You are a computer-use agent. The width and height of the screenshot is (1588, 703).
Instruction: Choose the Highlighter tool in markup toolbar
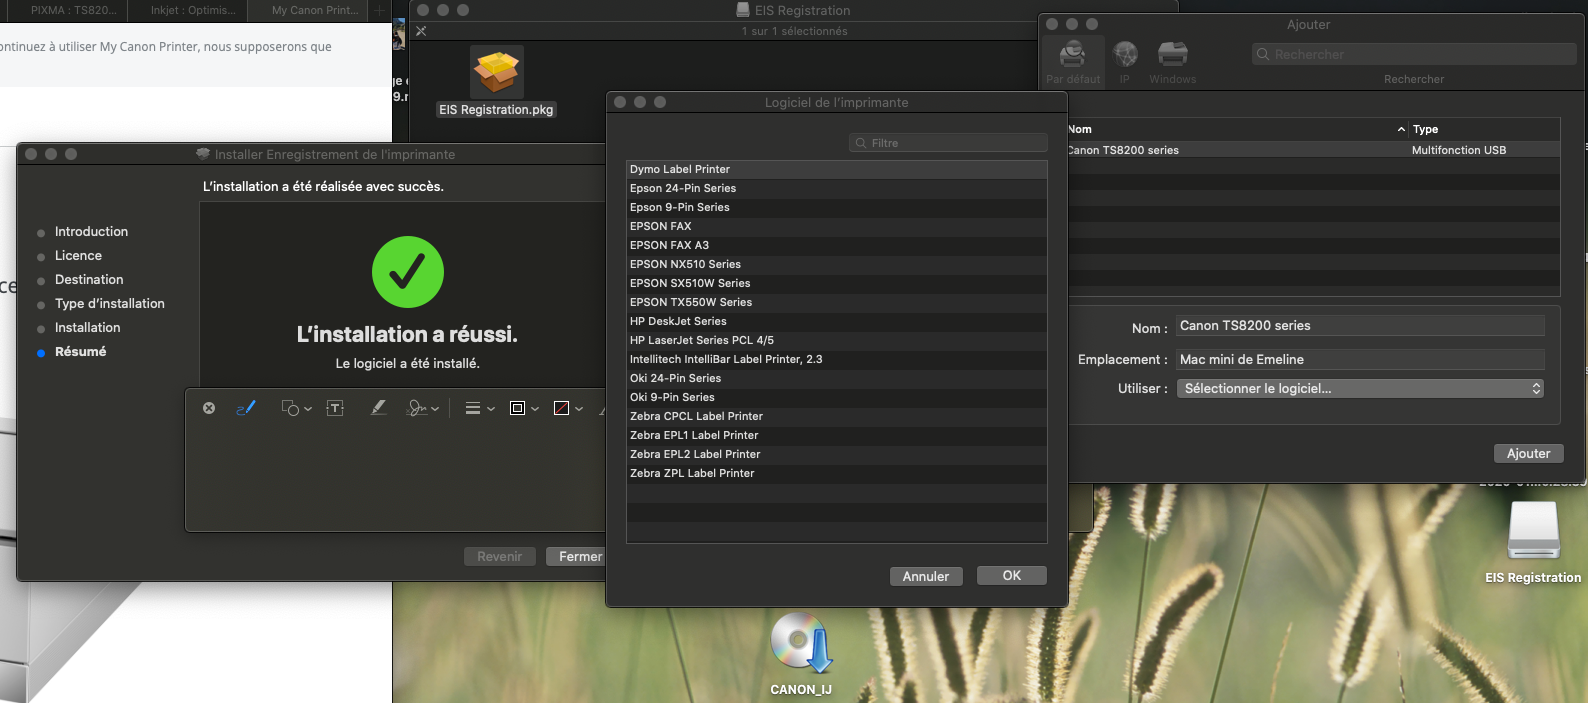coord(378,408)
